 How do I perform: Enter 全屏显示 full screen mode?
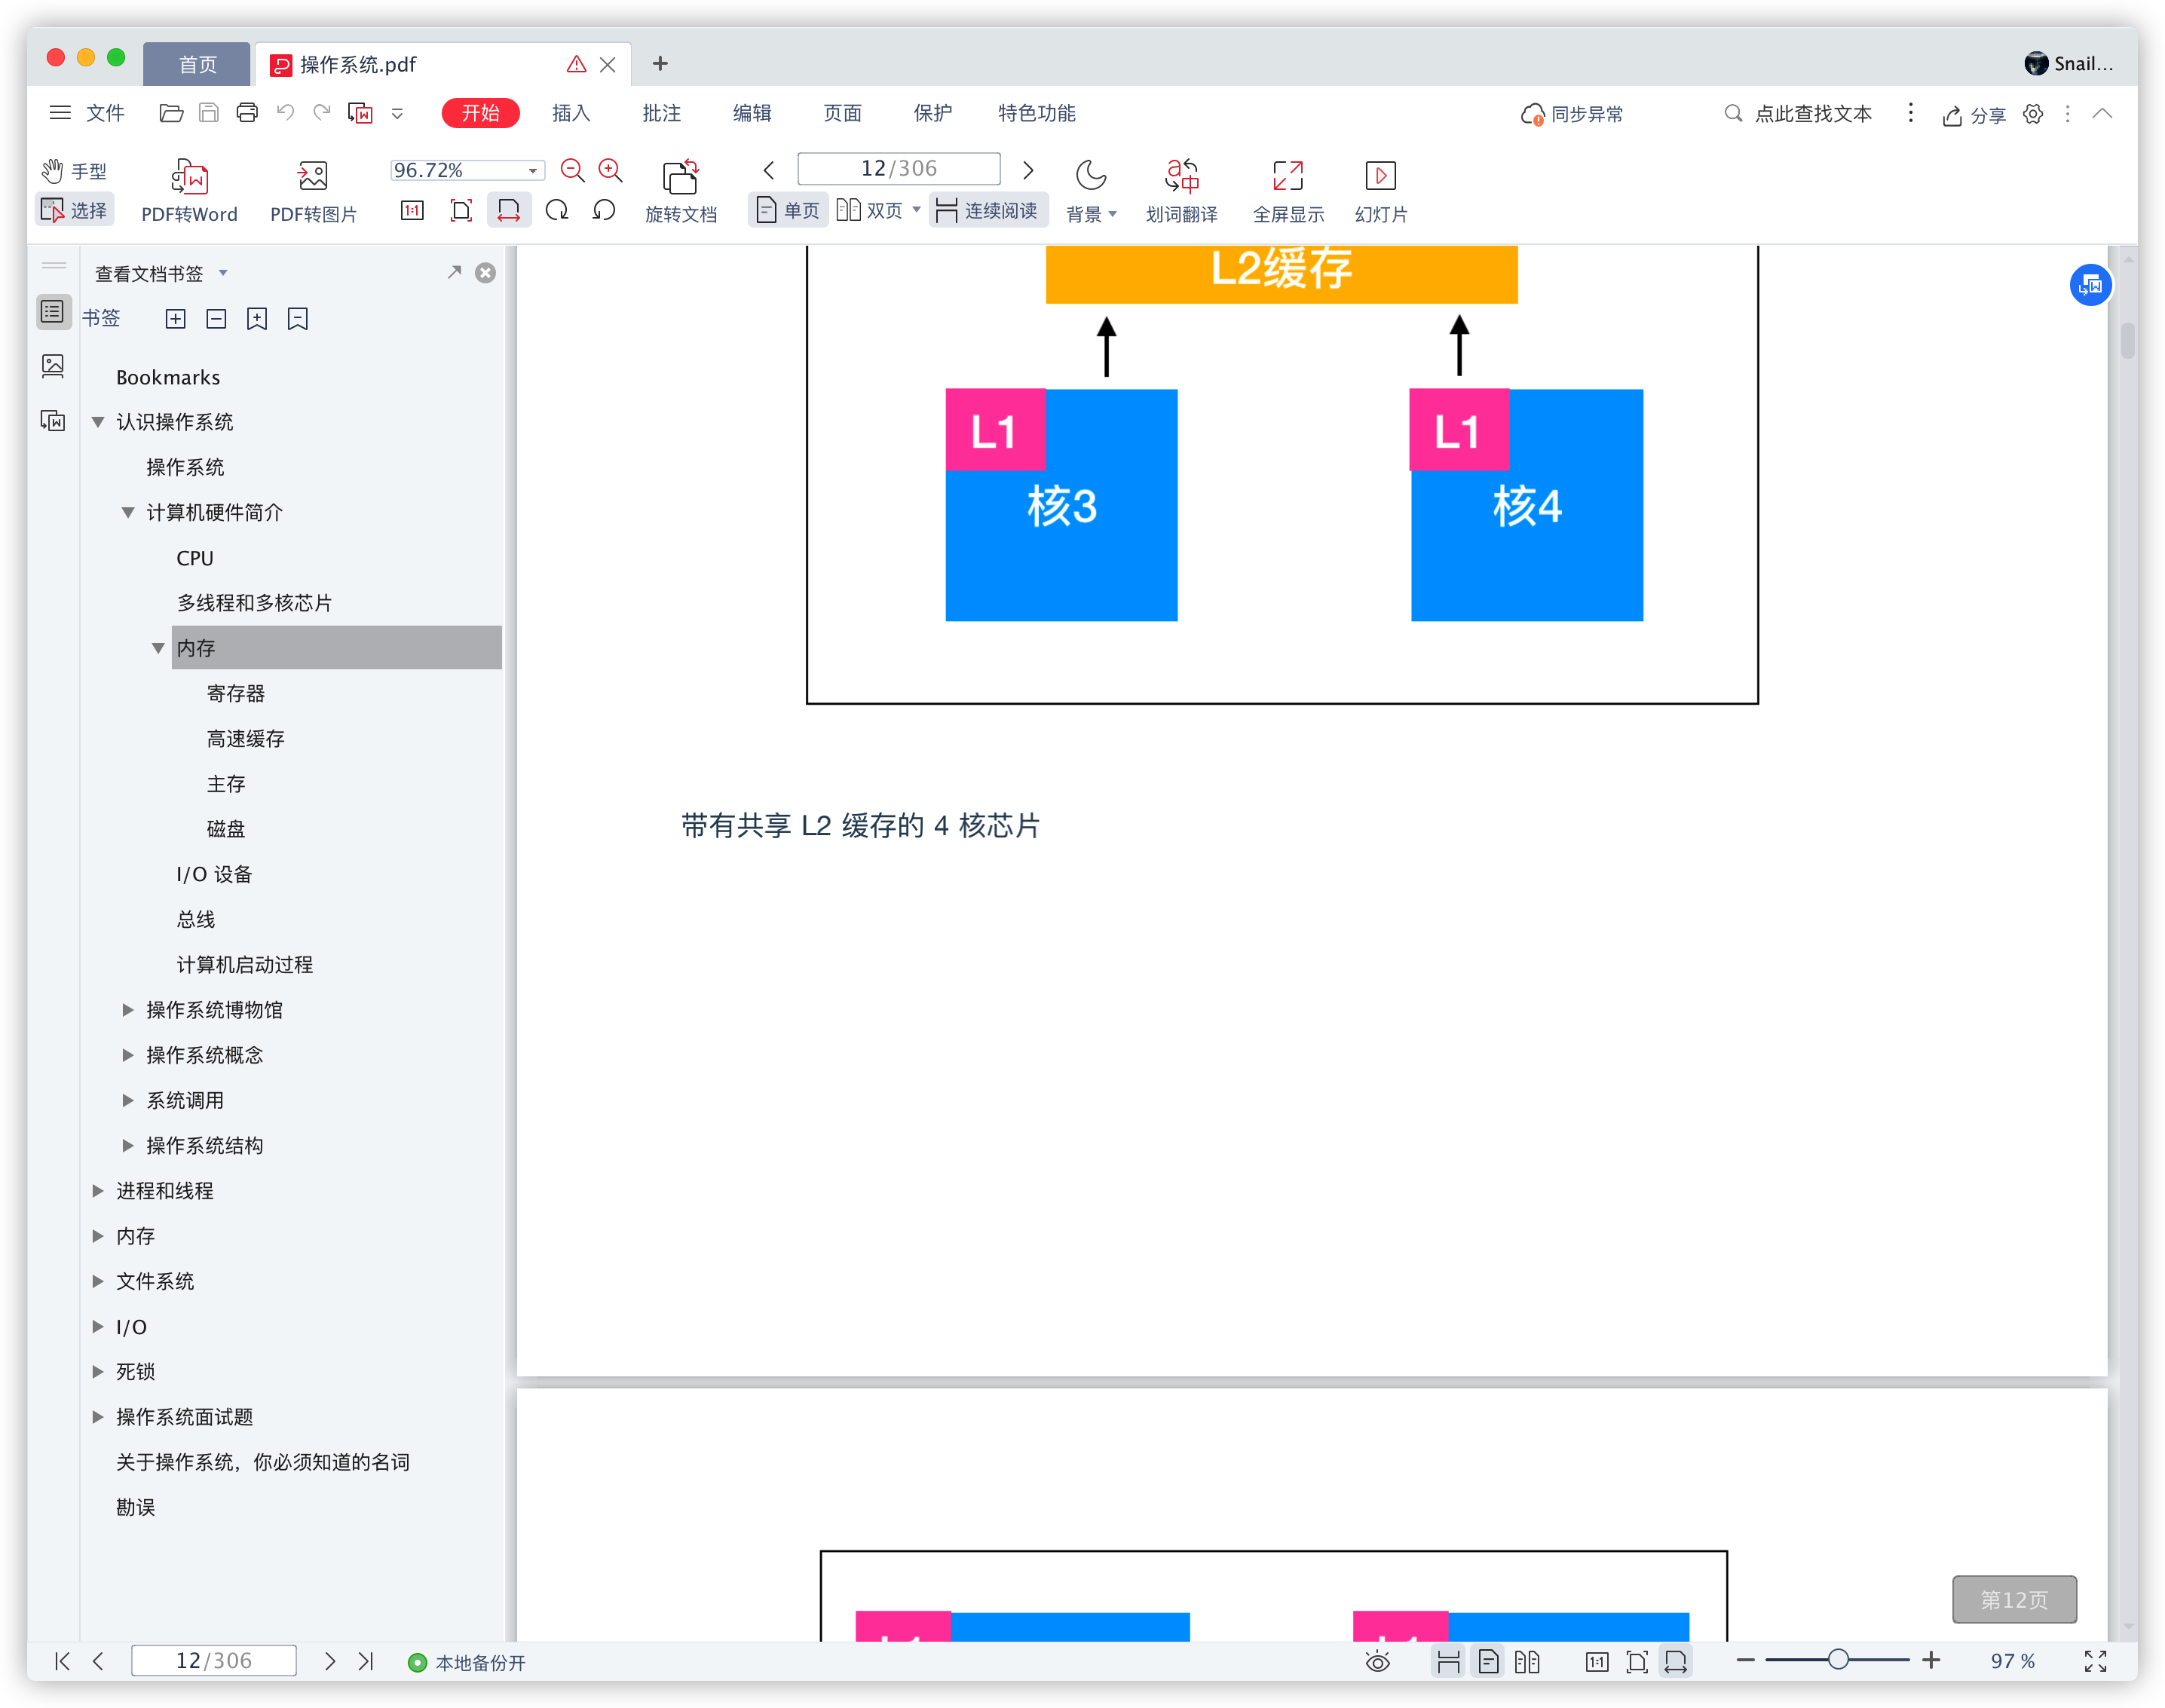point(1287,177)
